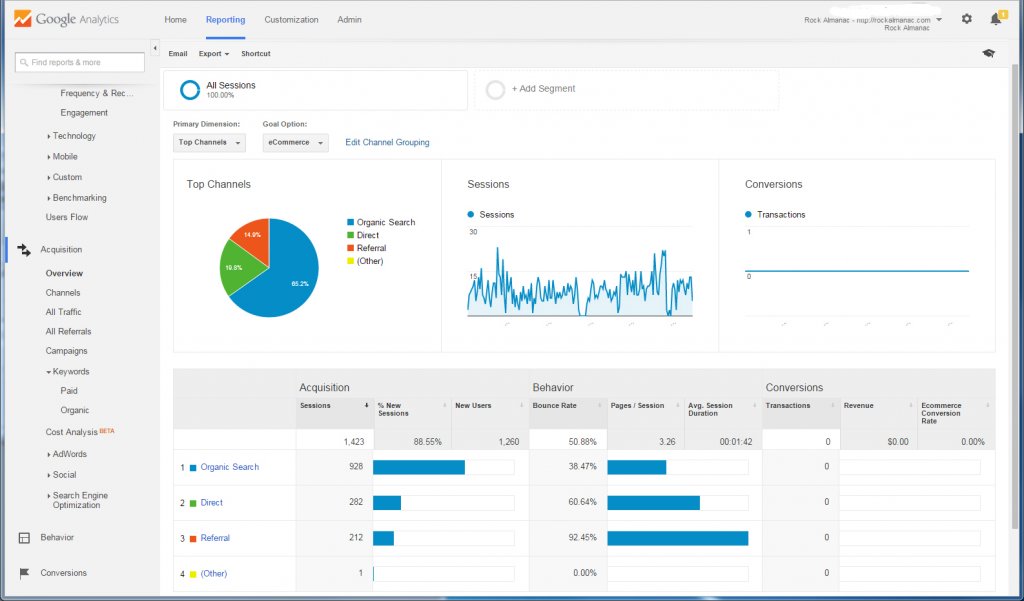Click the Add Segment empty circle

tap(495, 90)
